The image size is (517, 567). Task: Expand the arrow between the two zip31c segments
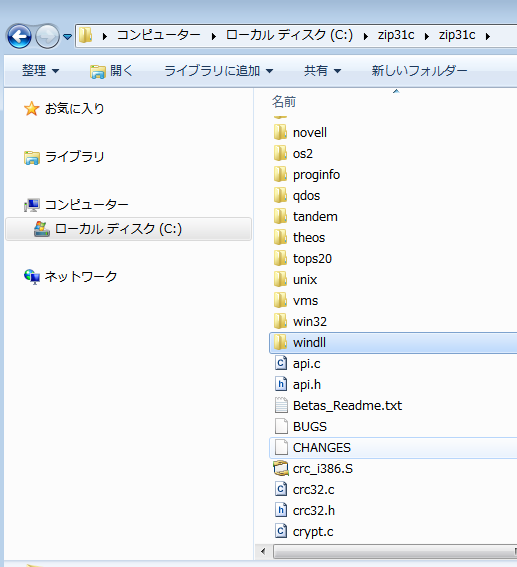tap(427, 36)
